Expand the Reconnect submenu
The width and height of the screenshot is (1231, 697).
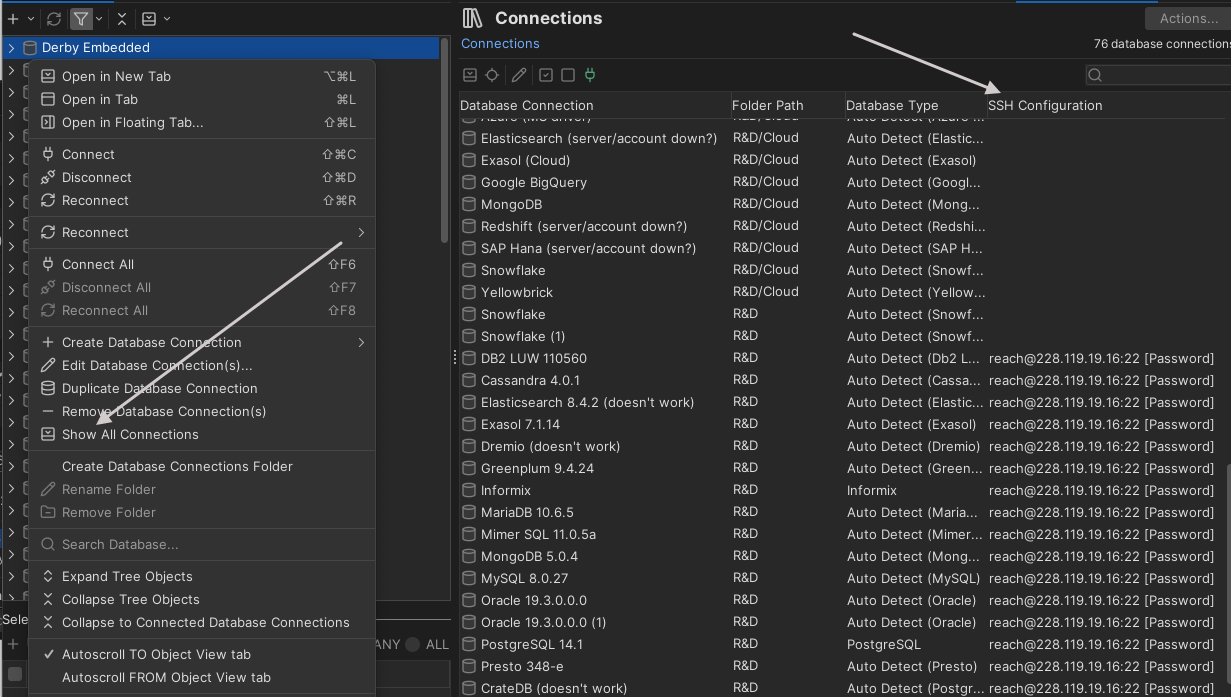[200, 231]
